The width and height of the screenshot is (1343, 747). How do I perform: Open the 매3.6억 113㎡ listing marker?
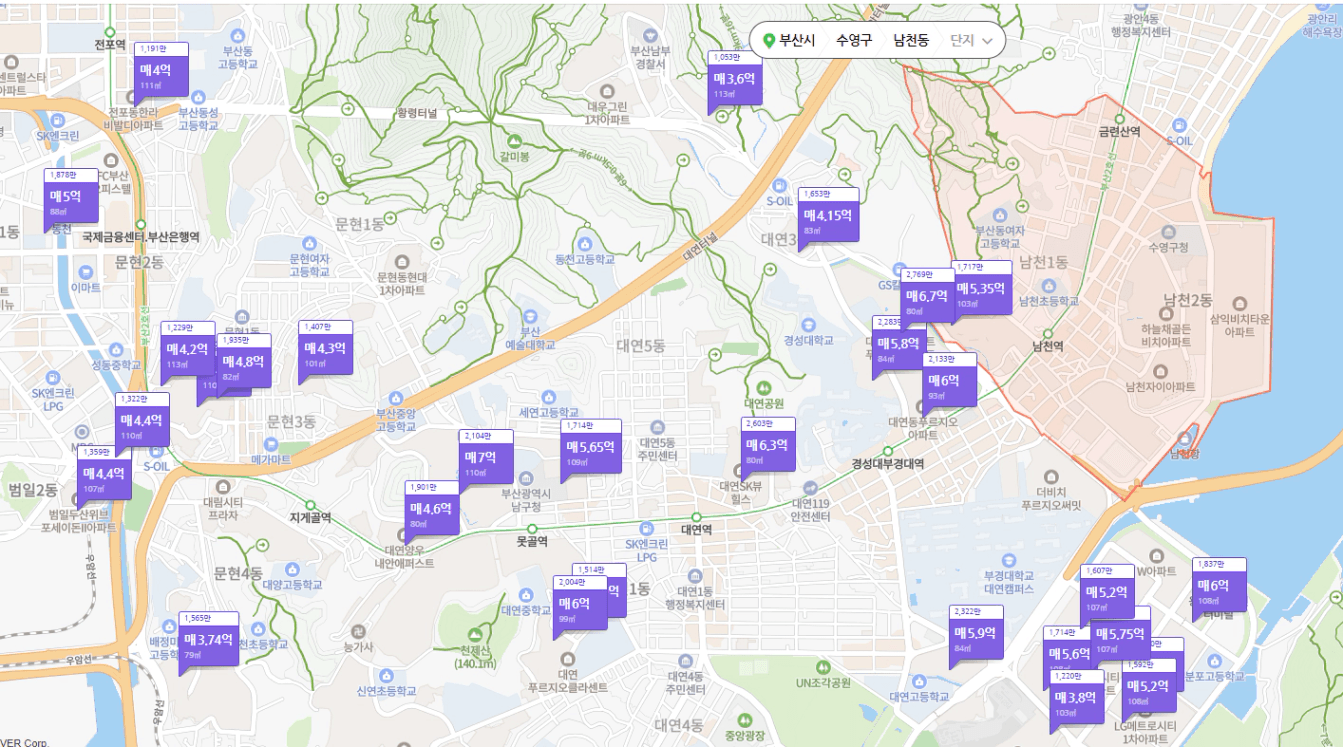[x=734, y=81]
